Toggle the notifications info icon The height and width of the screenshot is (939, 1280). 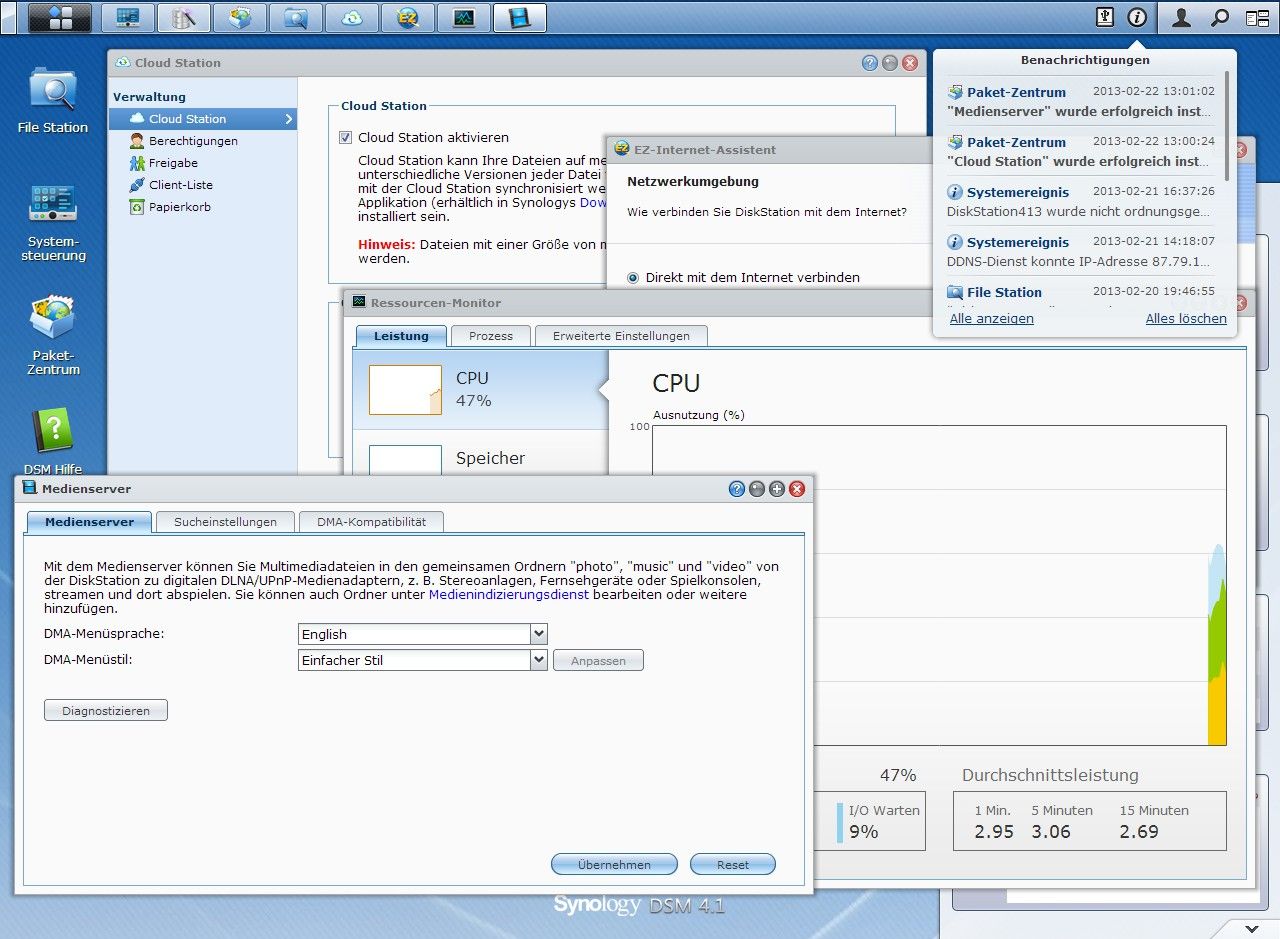(x=1137, y=17)
